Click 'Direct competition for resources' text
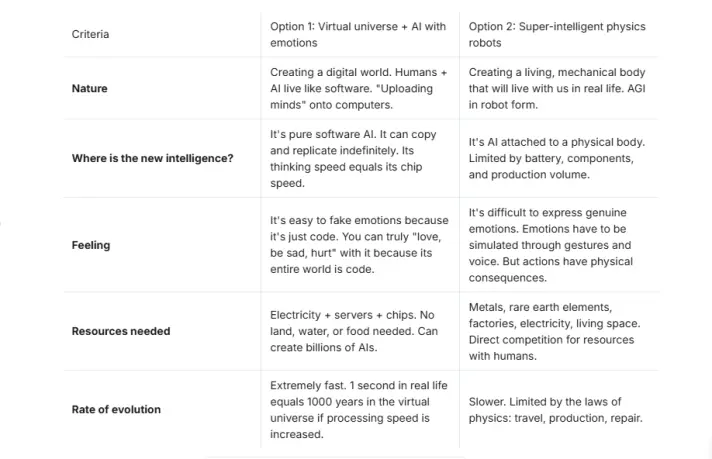Screen dimensions: 712x459 pyautogui.click(x=551, y=340)
